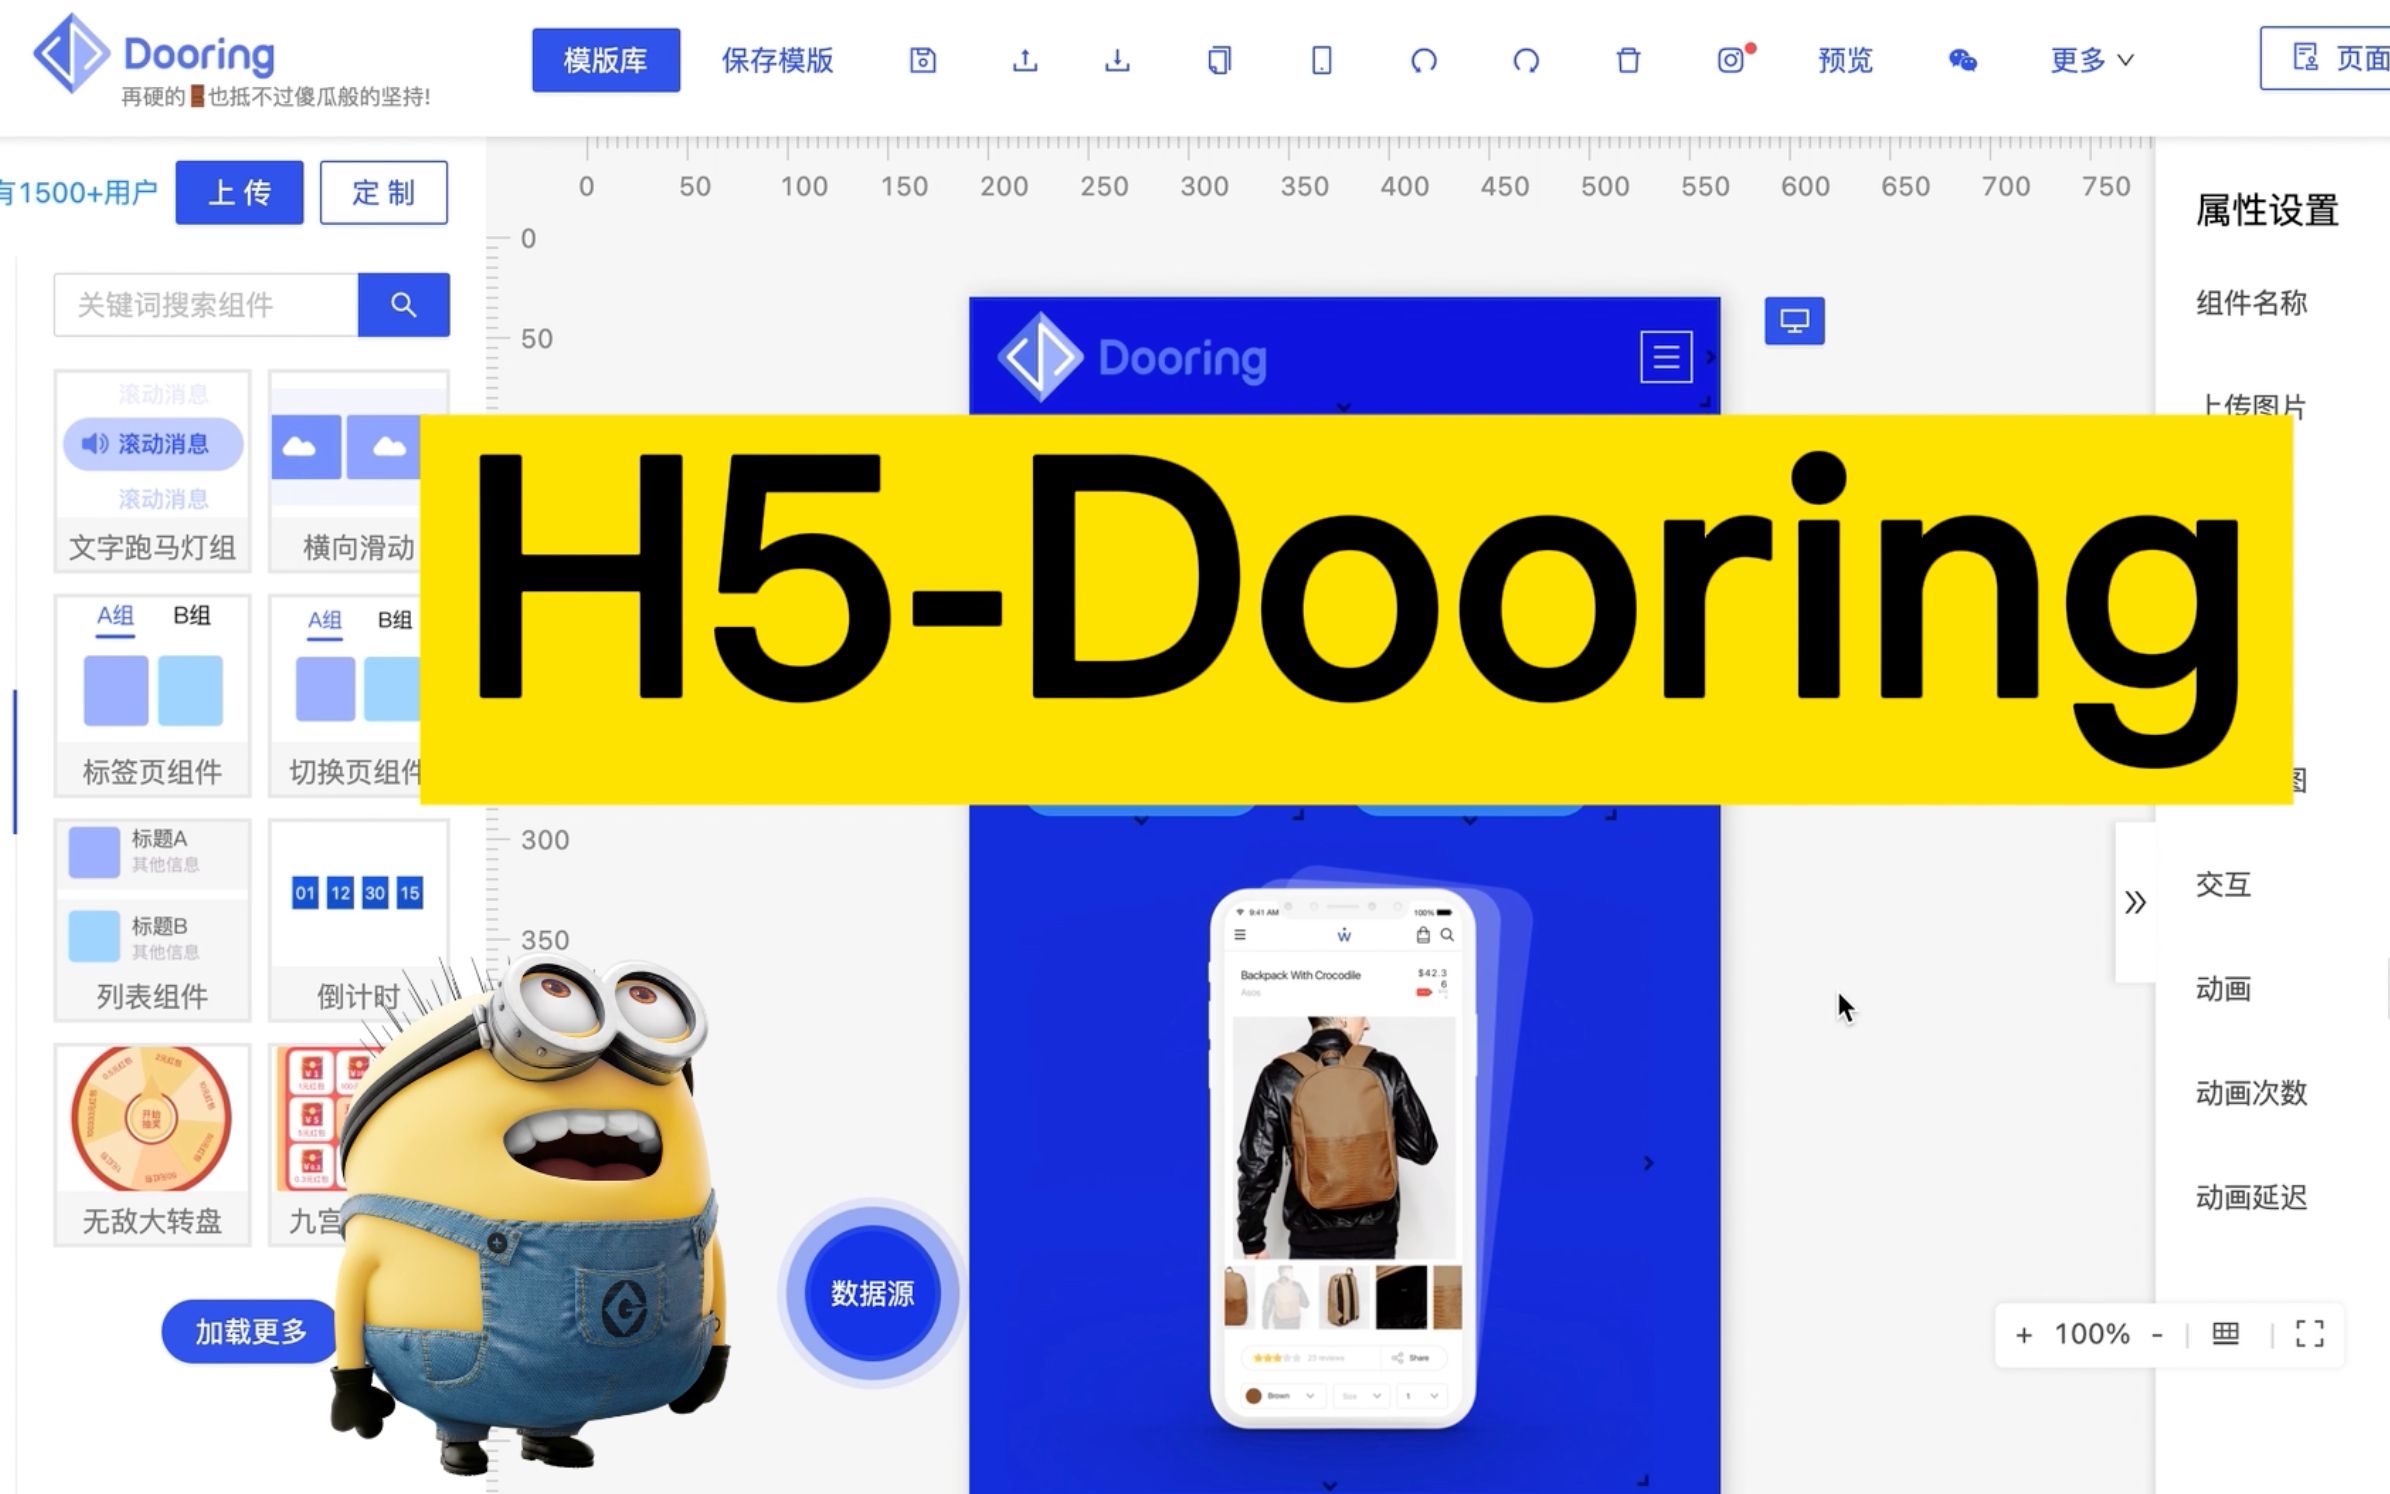Viewport: 2390px width, 1494px height.
Task: Click the round 数据源 data source button
Action: (x=872, y=1293)
